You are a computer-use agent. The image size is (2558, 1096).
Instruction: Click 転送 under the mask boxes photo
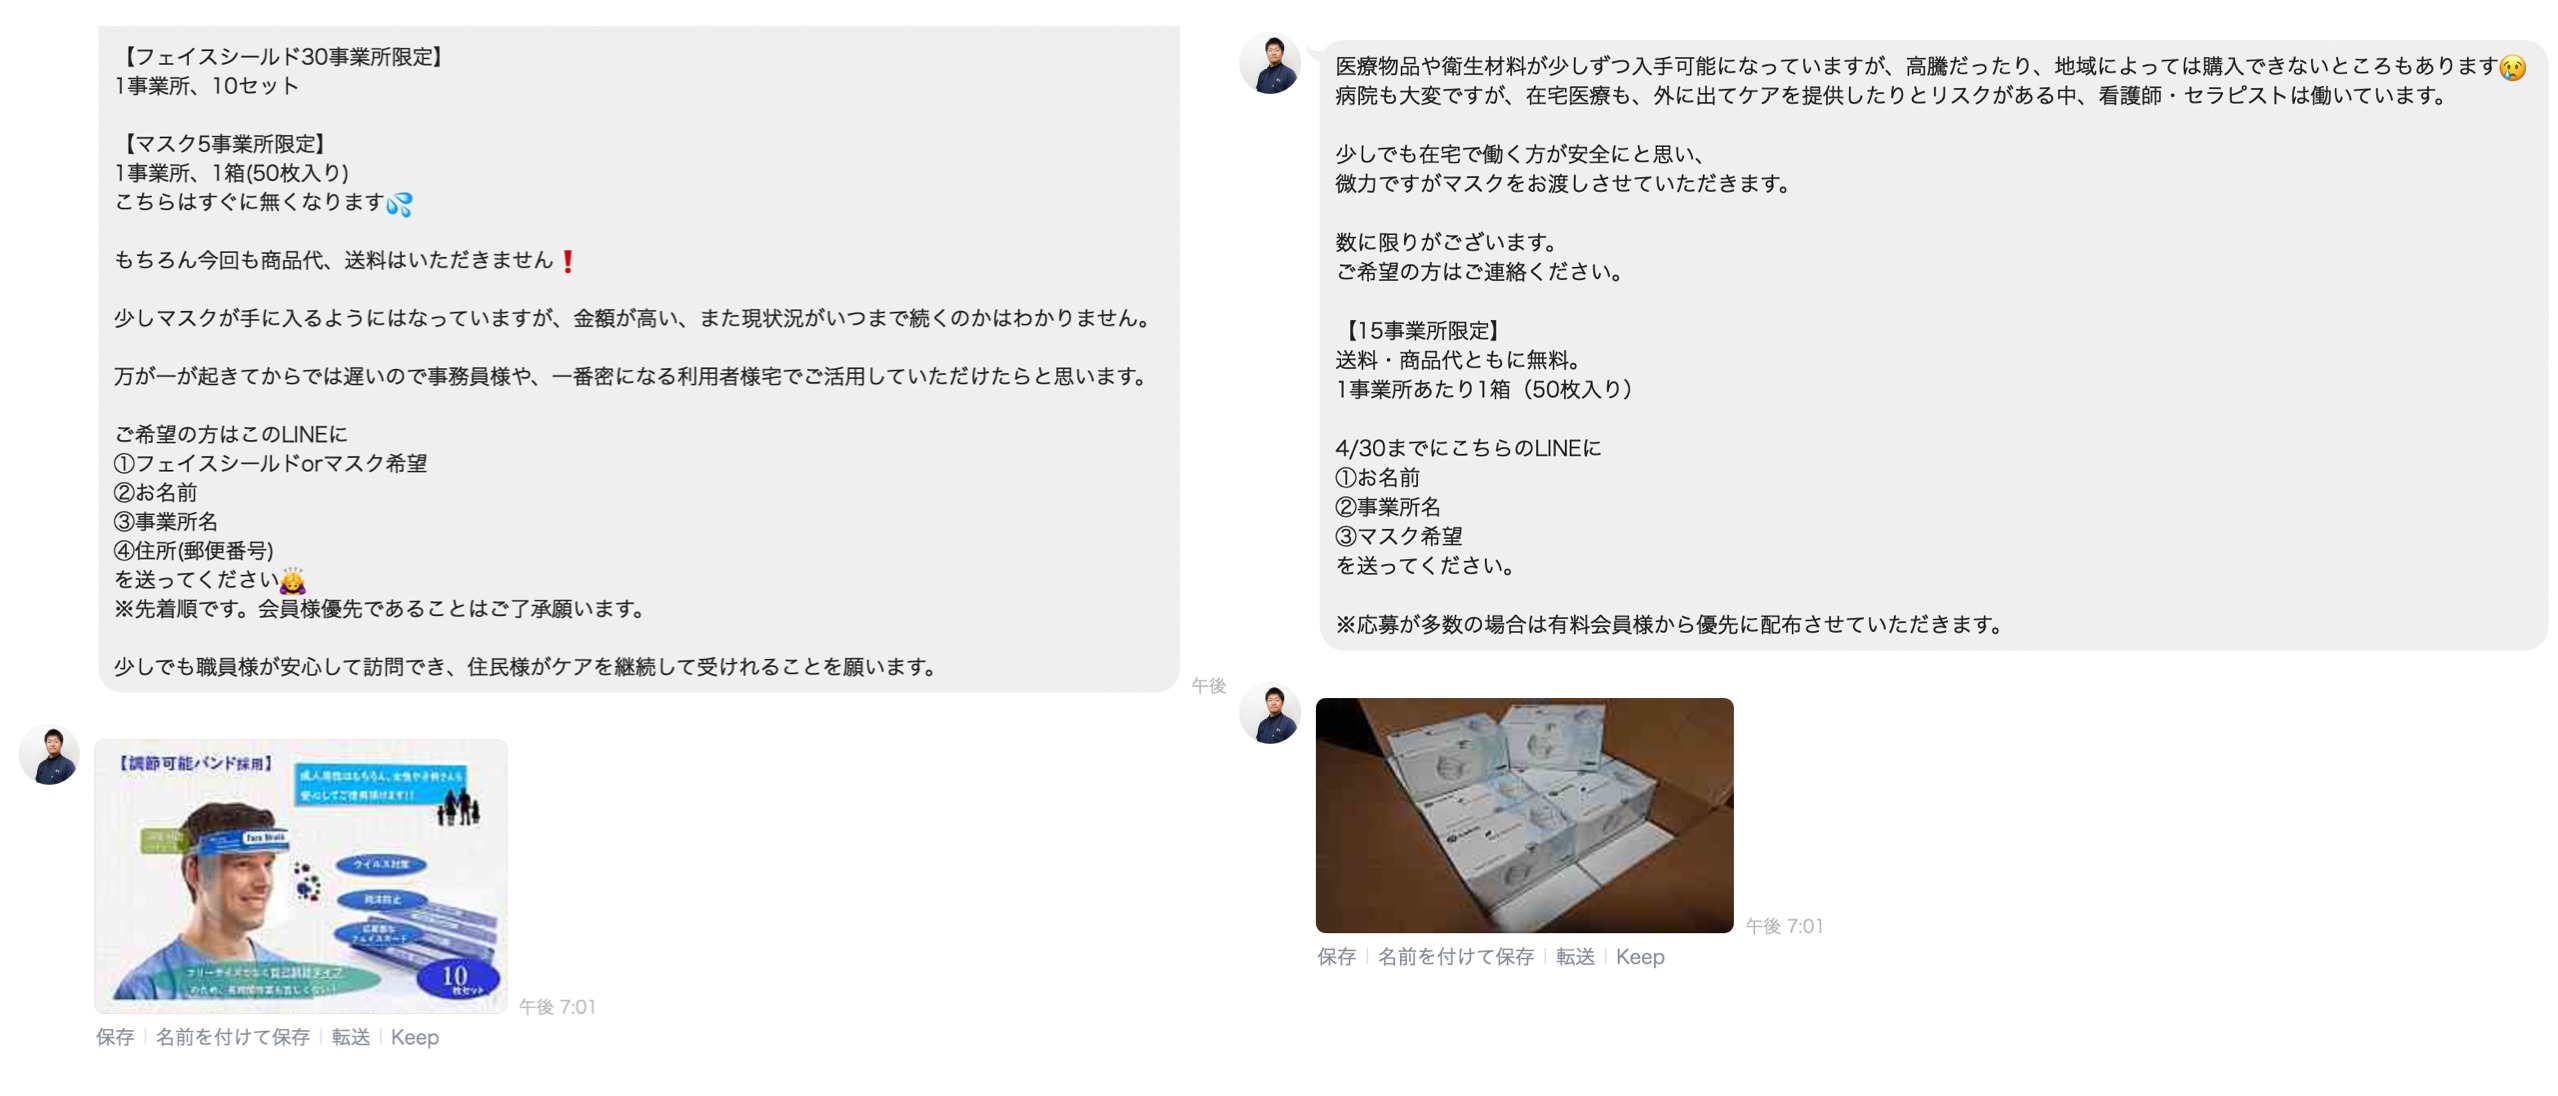coord(1574,955)
